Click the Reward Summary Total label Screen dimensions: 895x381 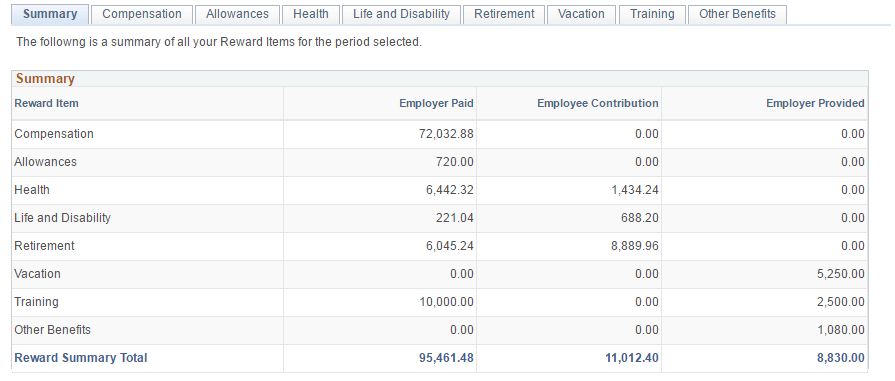(80, 358)
